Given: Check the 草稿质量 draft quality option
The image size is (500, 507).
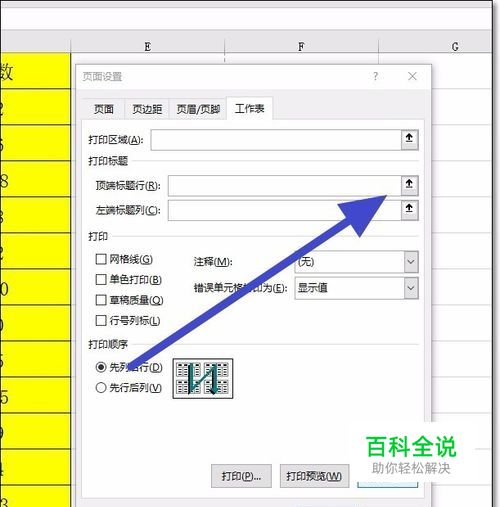Looking at the screenshot, I should pyautogui.click(x=101, y=300).
